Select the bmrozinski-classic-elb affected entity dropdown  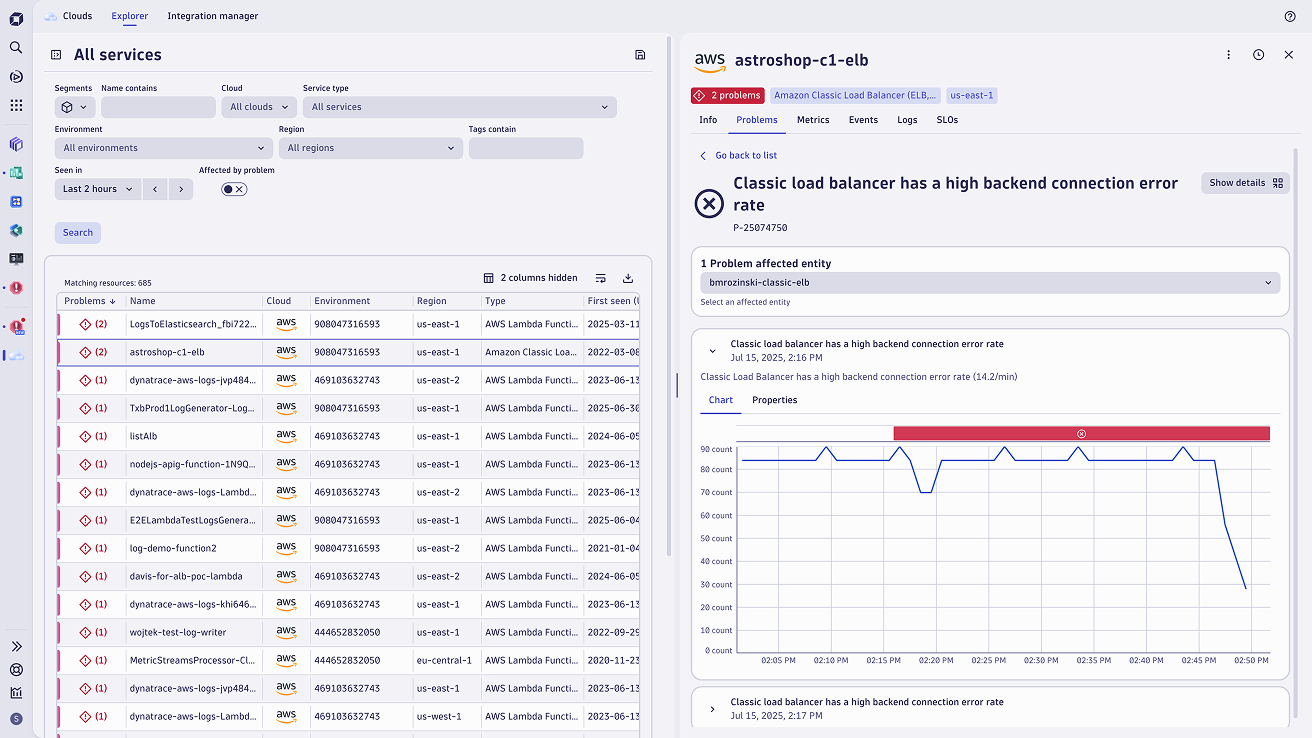[989, 283]
